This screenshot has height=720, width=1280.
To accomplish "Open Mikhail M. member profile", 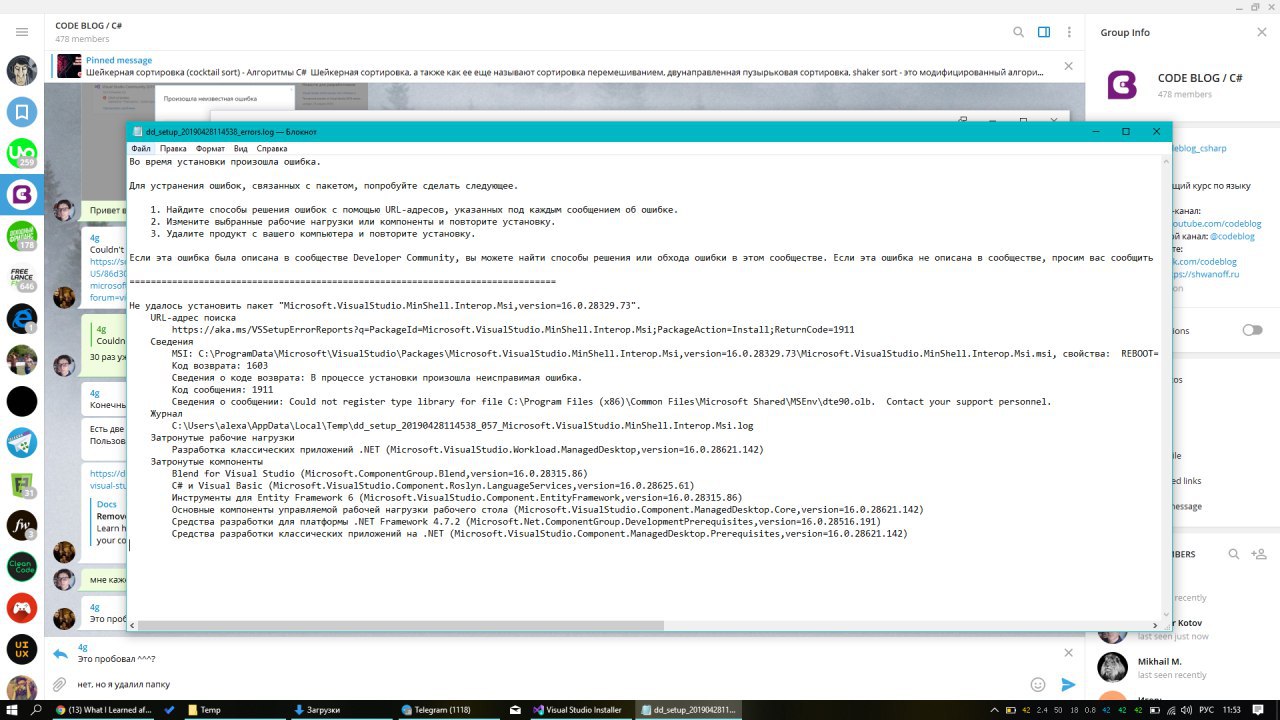I will pyautogui.click(x=1180, y=667).
